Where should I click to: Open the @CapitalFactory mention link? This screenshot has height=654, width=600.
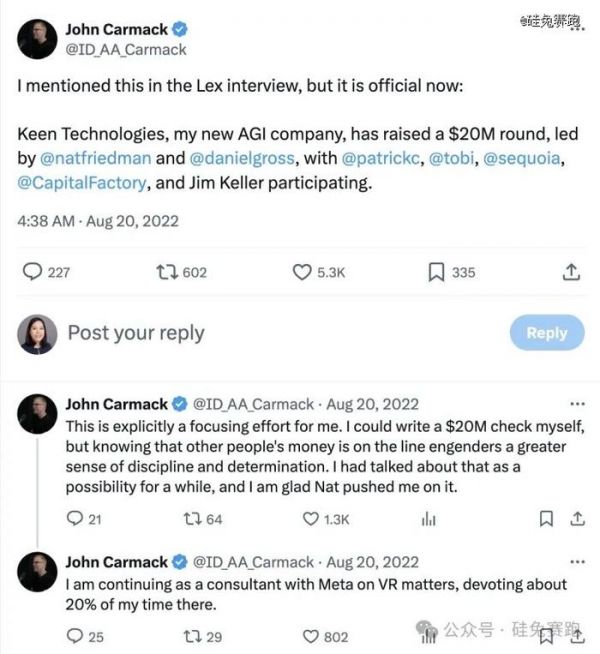[x=79, y=182]
